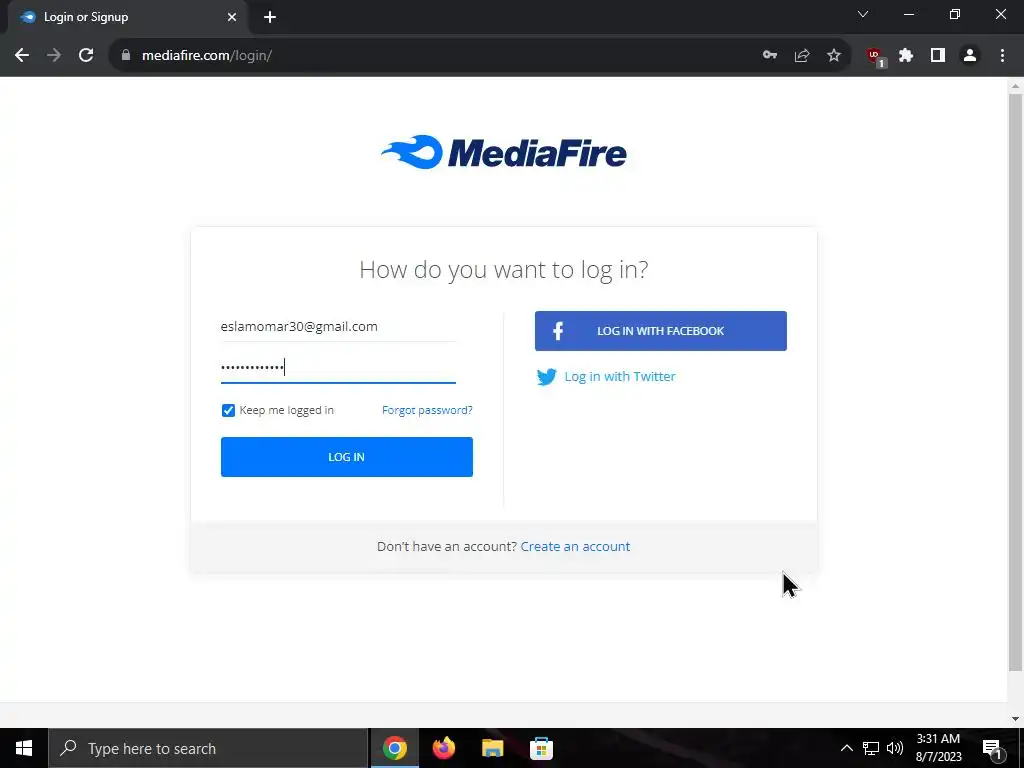Open the Chrome profile avatar icon
This screenshot has width=1024, height=768.
coord(970,56)
